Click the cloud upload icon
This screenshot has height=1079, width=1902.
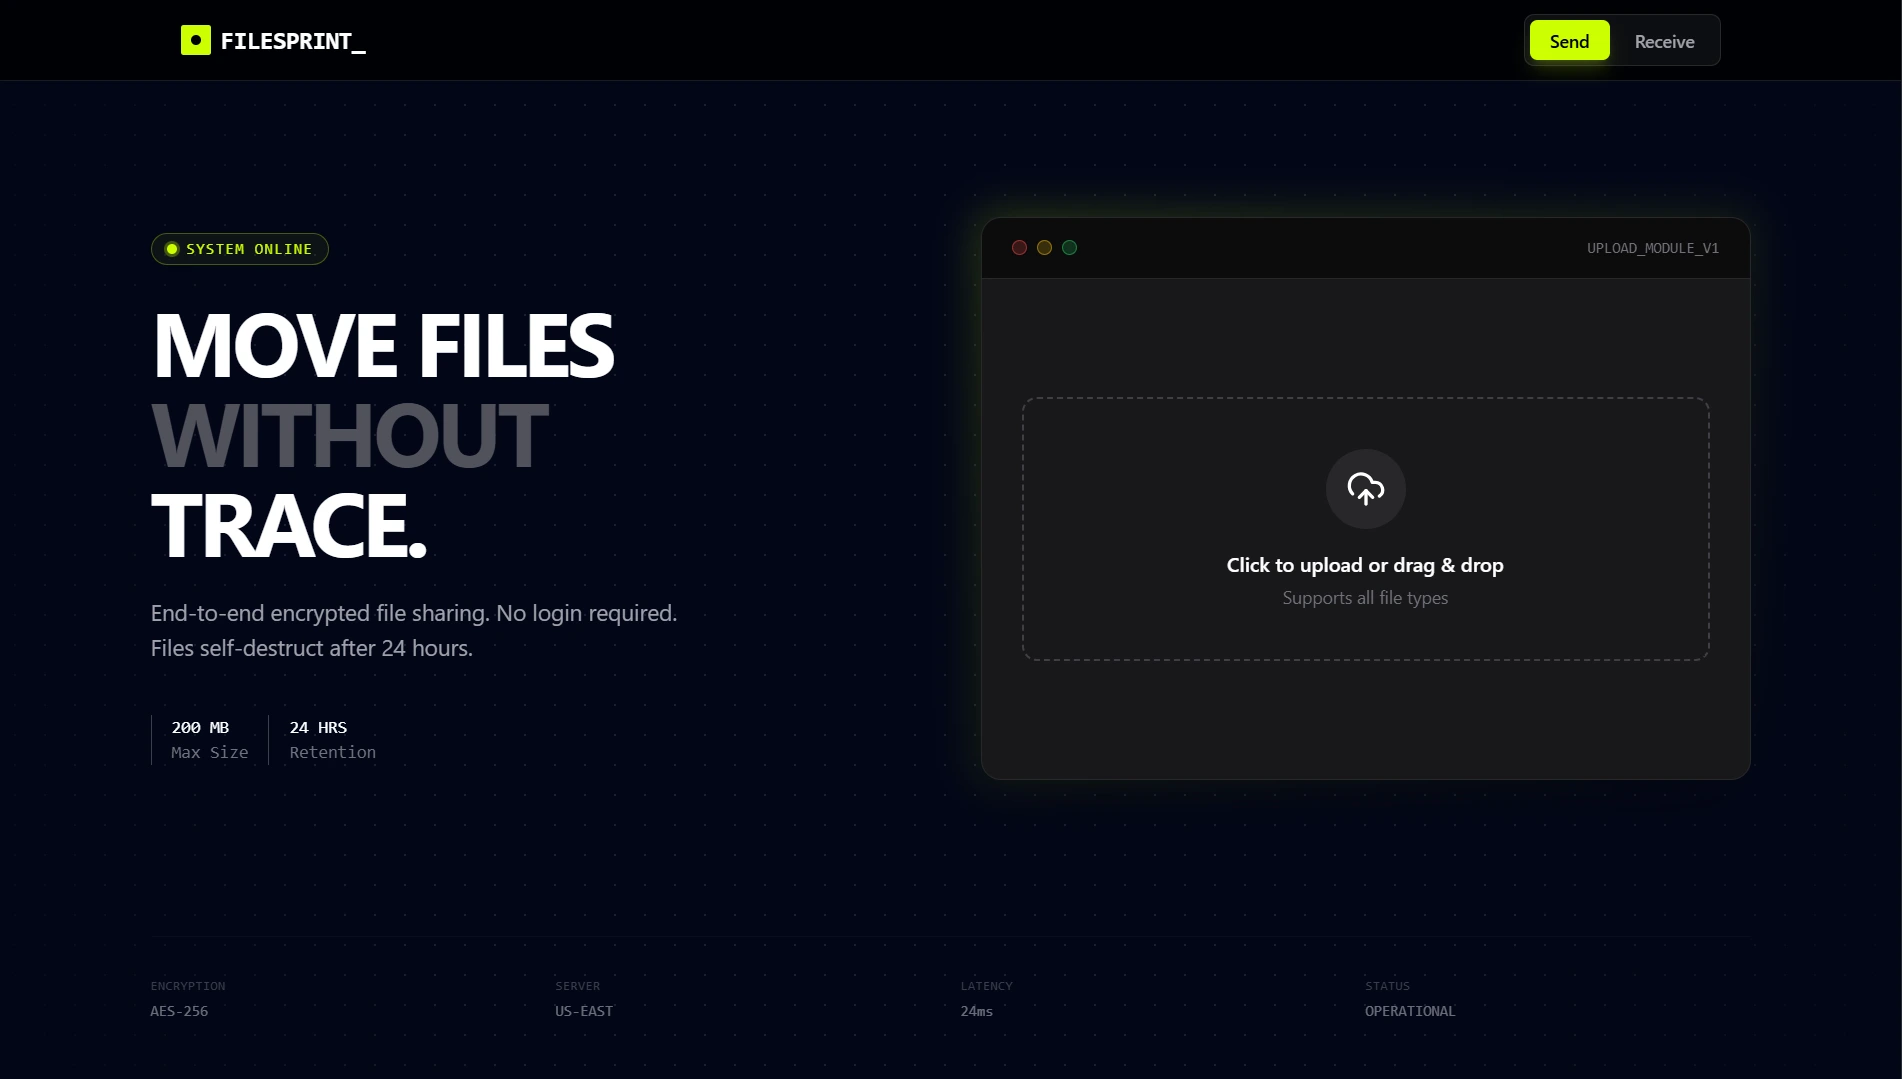pyautogui.click(x=1365, y=489)
